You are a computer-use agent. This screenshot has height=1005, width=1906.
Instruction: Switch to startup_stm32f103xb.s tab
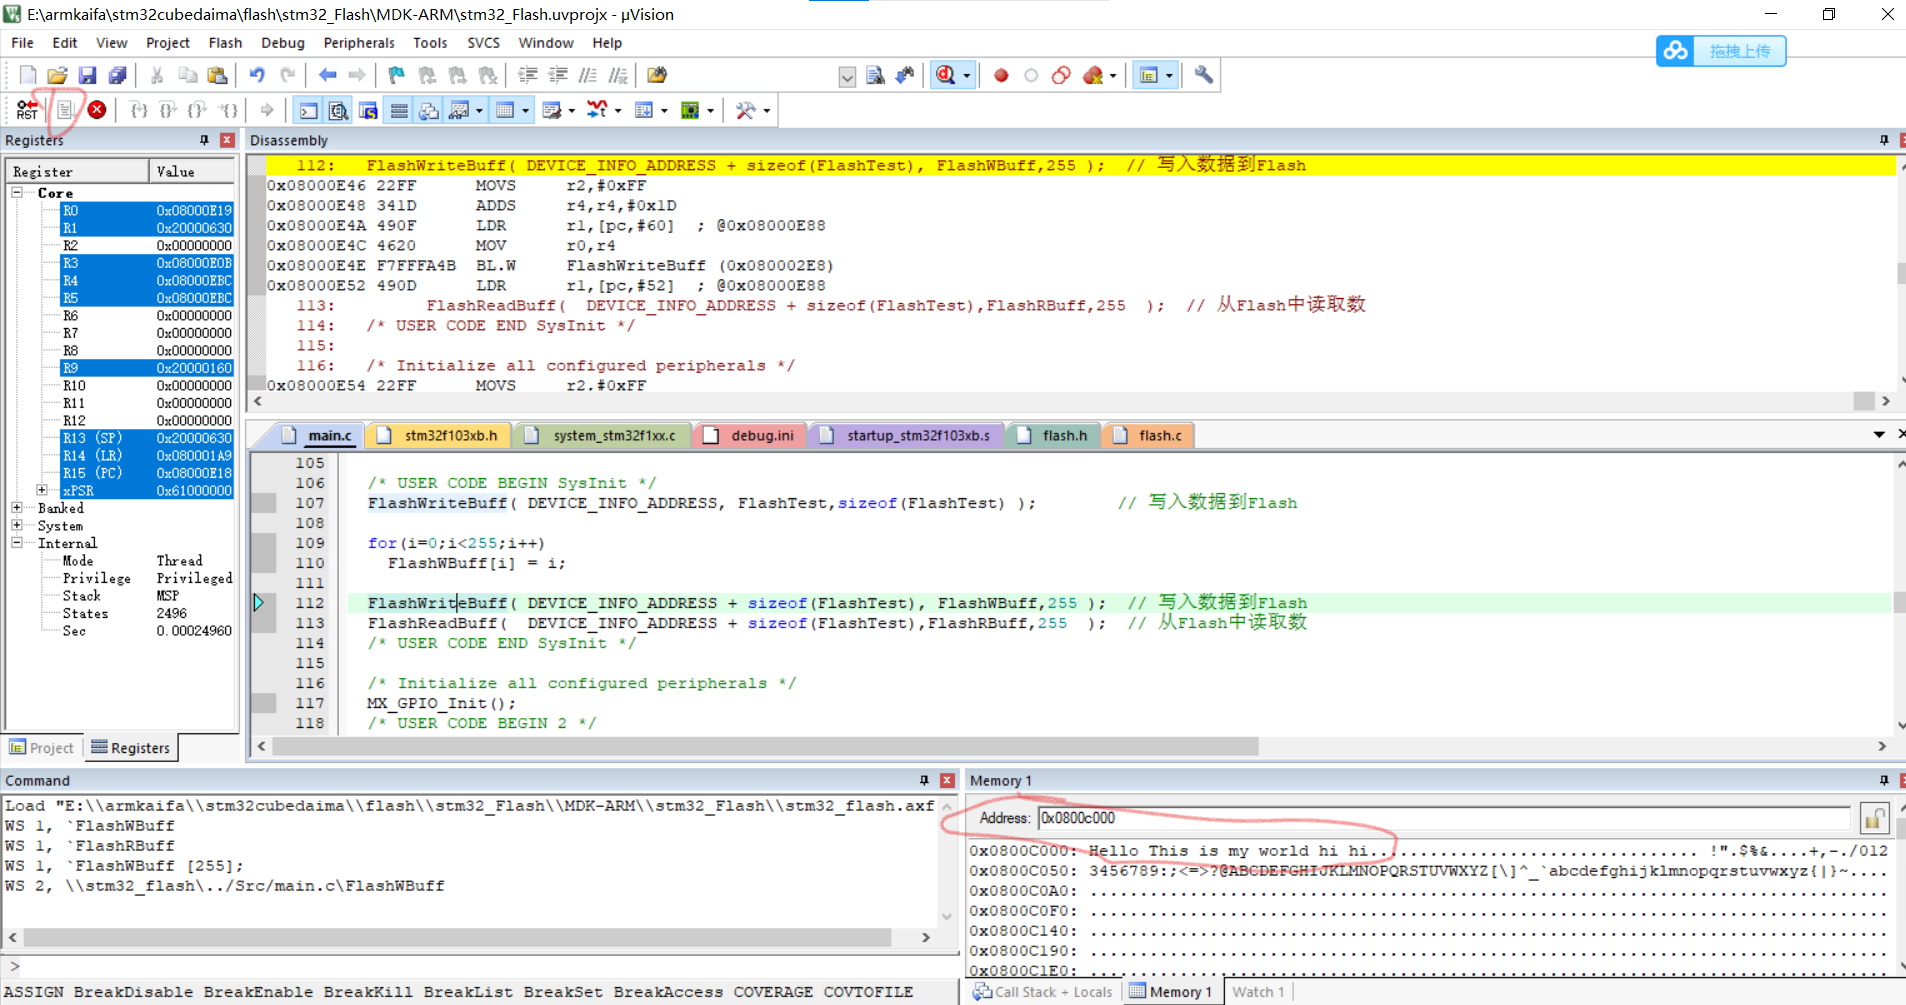[906, 435]
